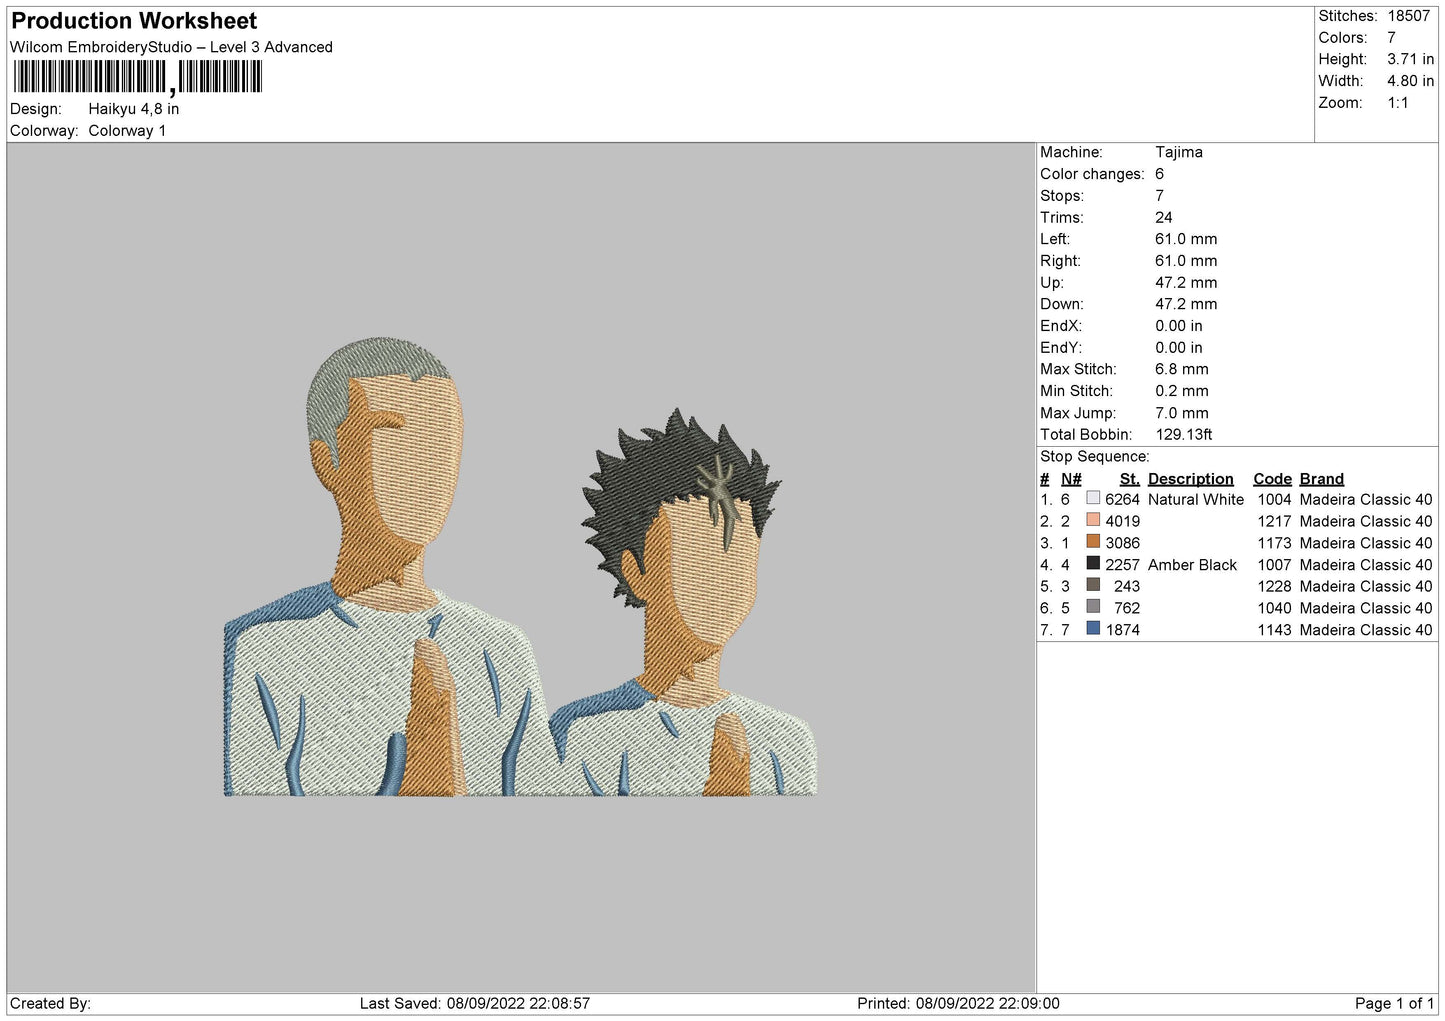Click the embroidered gray-haired character
The width and height of the screenshot is (1445, 1021).
point(385,567)
